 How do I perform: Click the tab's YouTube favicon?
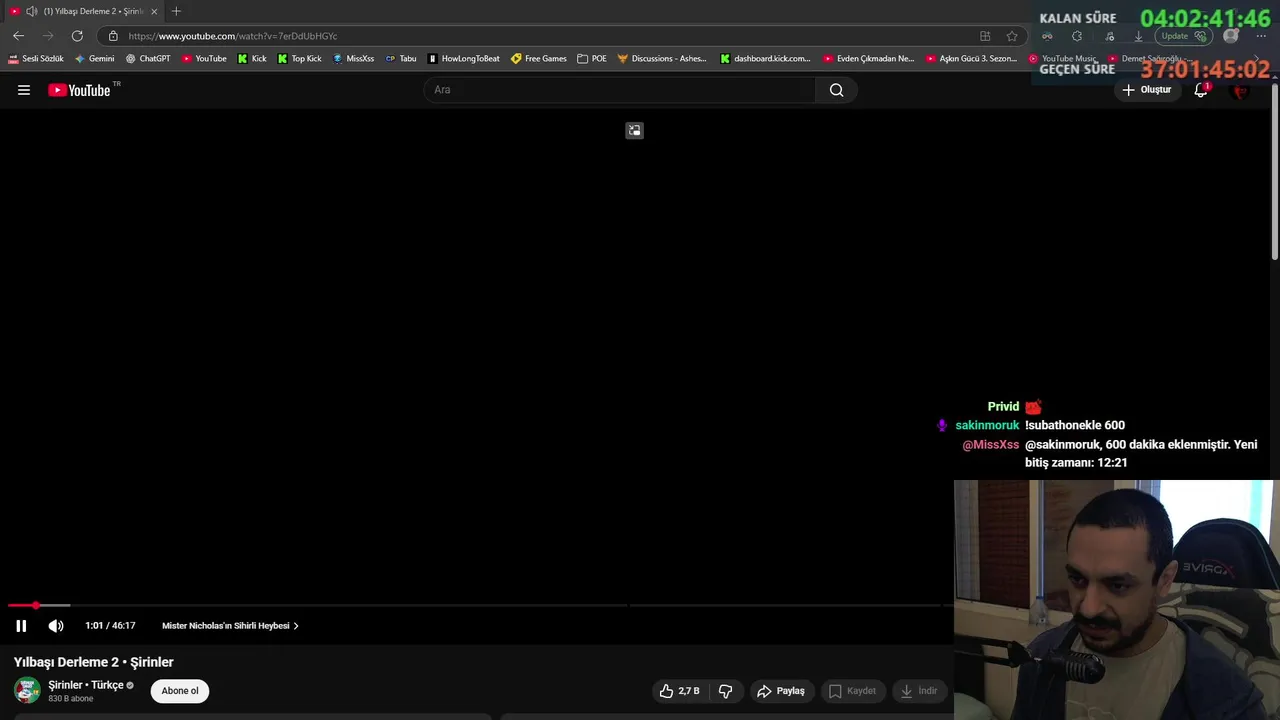[x=14, y=11]
